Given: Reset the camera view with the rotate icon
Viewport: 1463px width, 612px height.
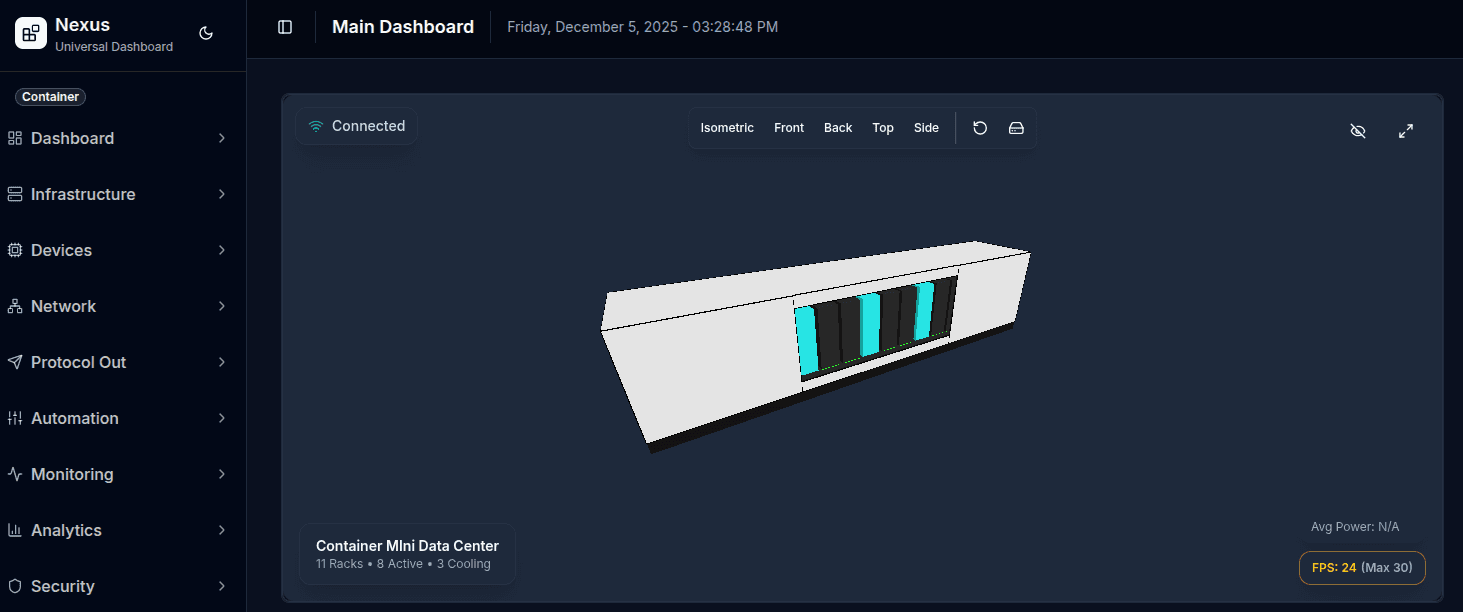Looking at the screenshot, I should tap(980, 128).
